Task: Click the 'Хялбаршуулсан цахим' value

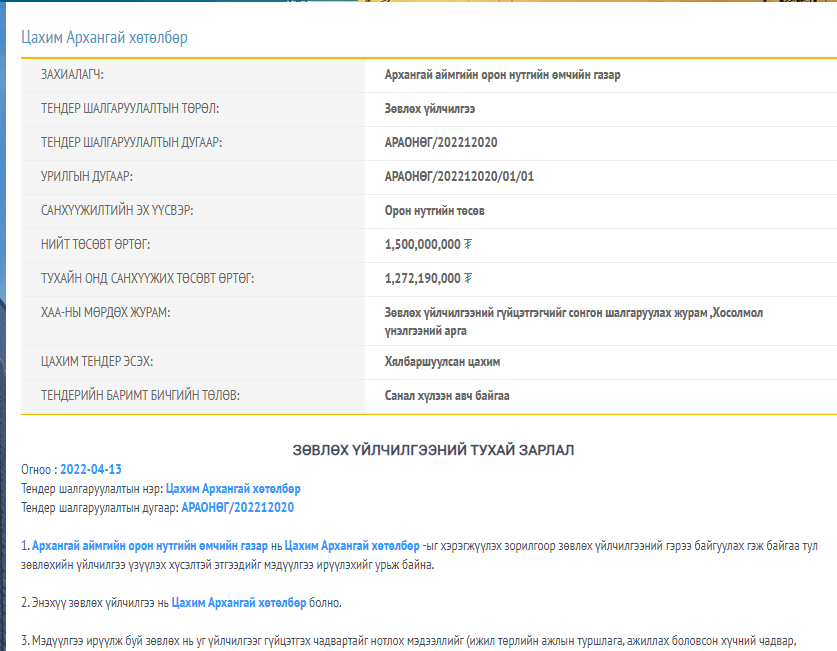Action: coord(442,361)
